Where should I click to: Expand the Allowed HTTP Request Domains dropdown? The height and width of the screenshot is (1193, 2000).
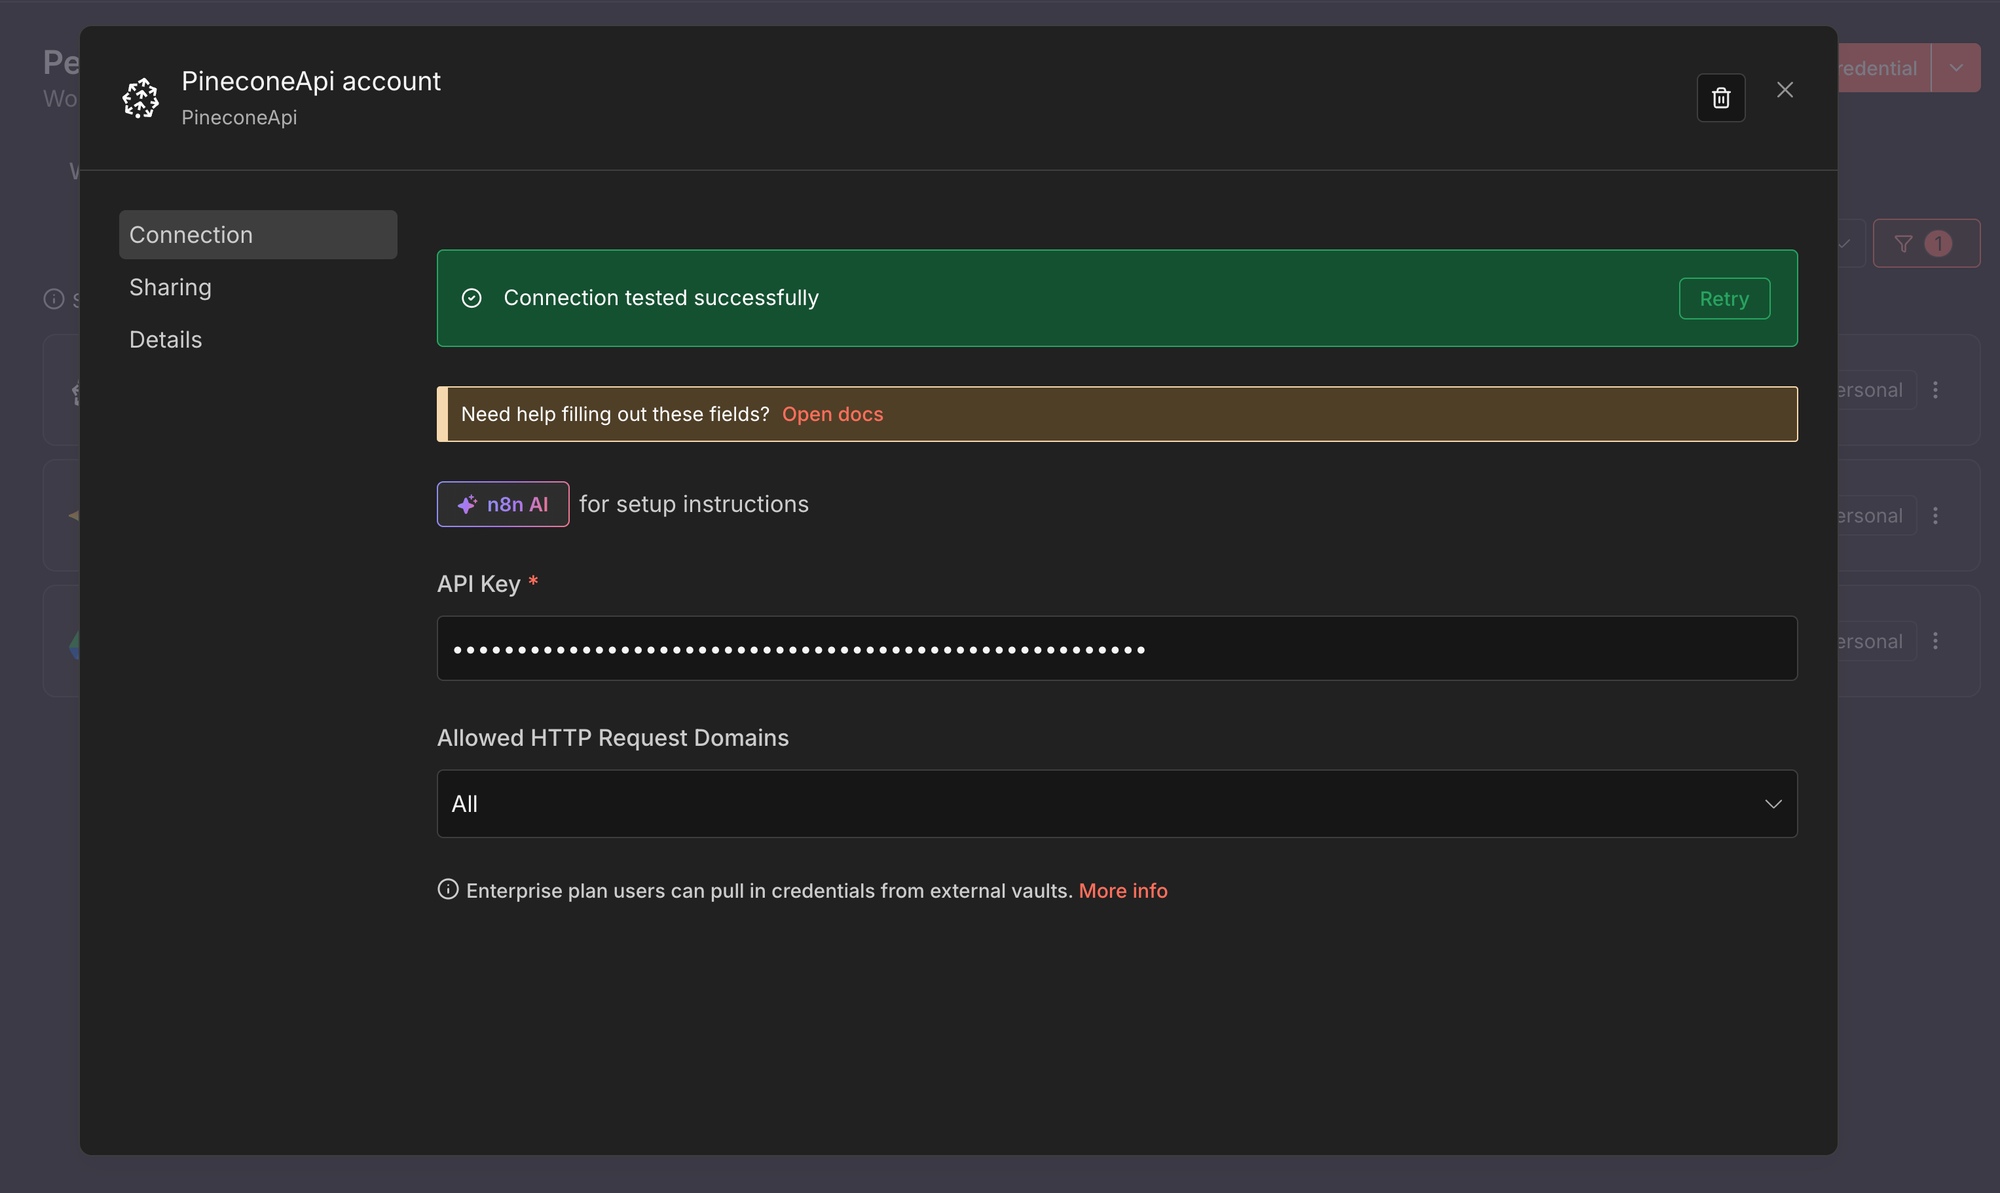click(1100, 804)
